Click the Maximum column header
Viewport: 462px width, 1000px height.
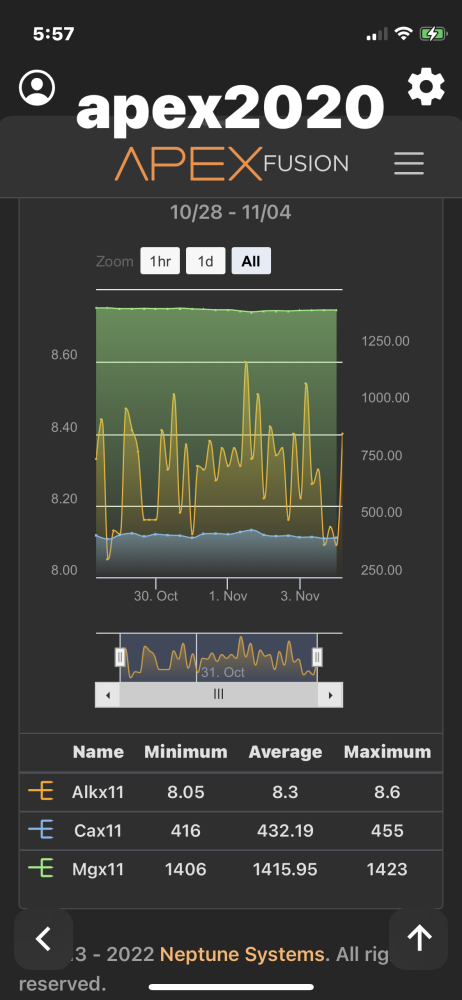click(387, 752)
